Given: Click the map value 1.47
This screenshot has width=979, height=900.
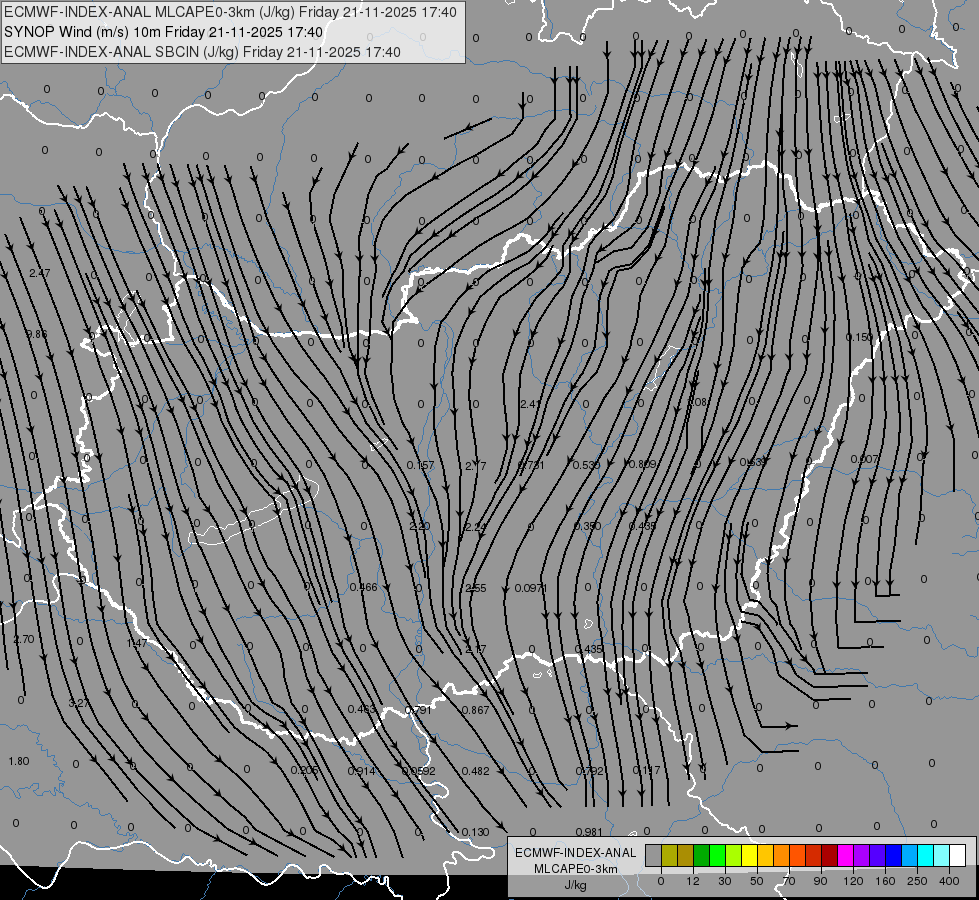Looking at the screenshot, I should (x=137, y=643).
